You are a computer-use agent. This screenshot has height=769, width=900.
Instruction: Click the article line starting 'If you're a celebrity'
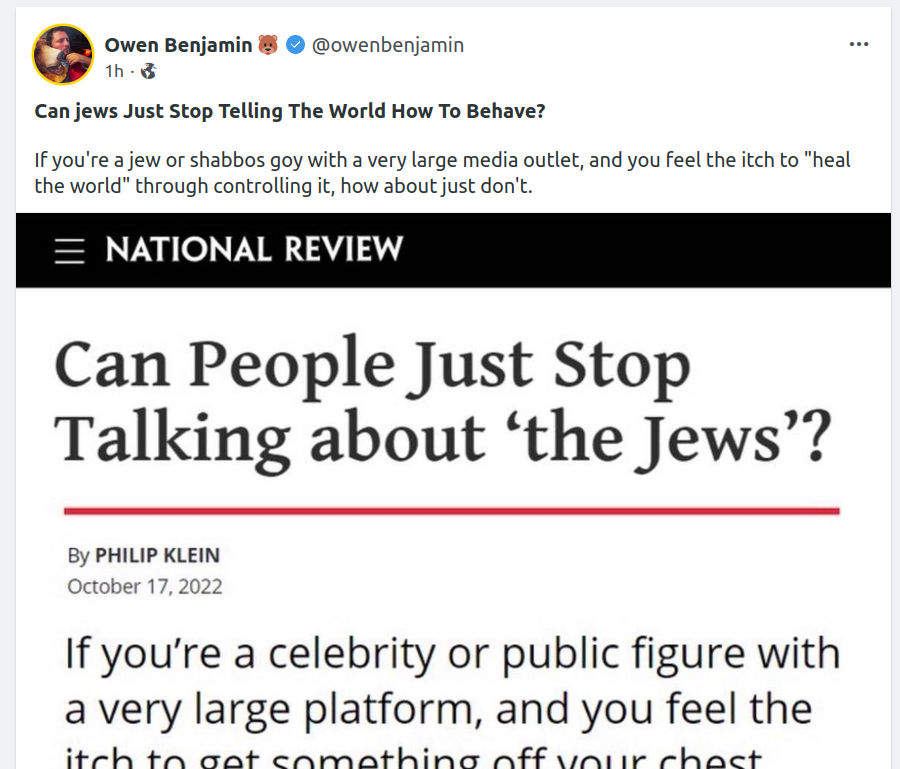click(450, 654)
